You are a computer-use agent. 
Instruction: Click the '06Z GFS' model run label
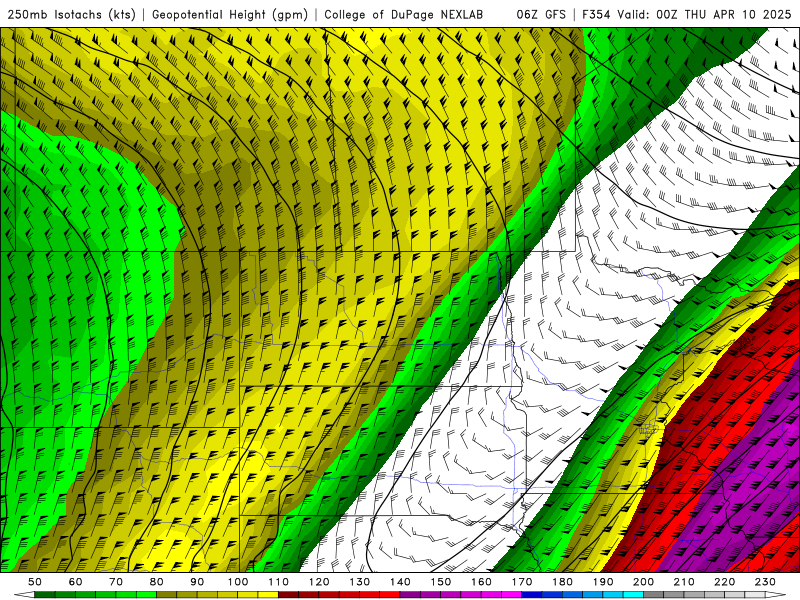(541, 15)
